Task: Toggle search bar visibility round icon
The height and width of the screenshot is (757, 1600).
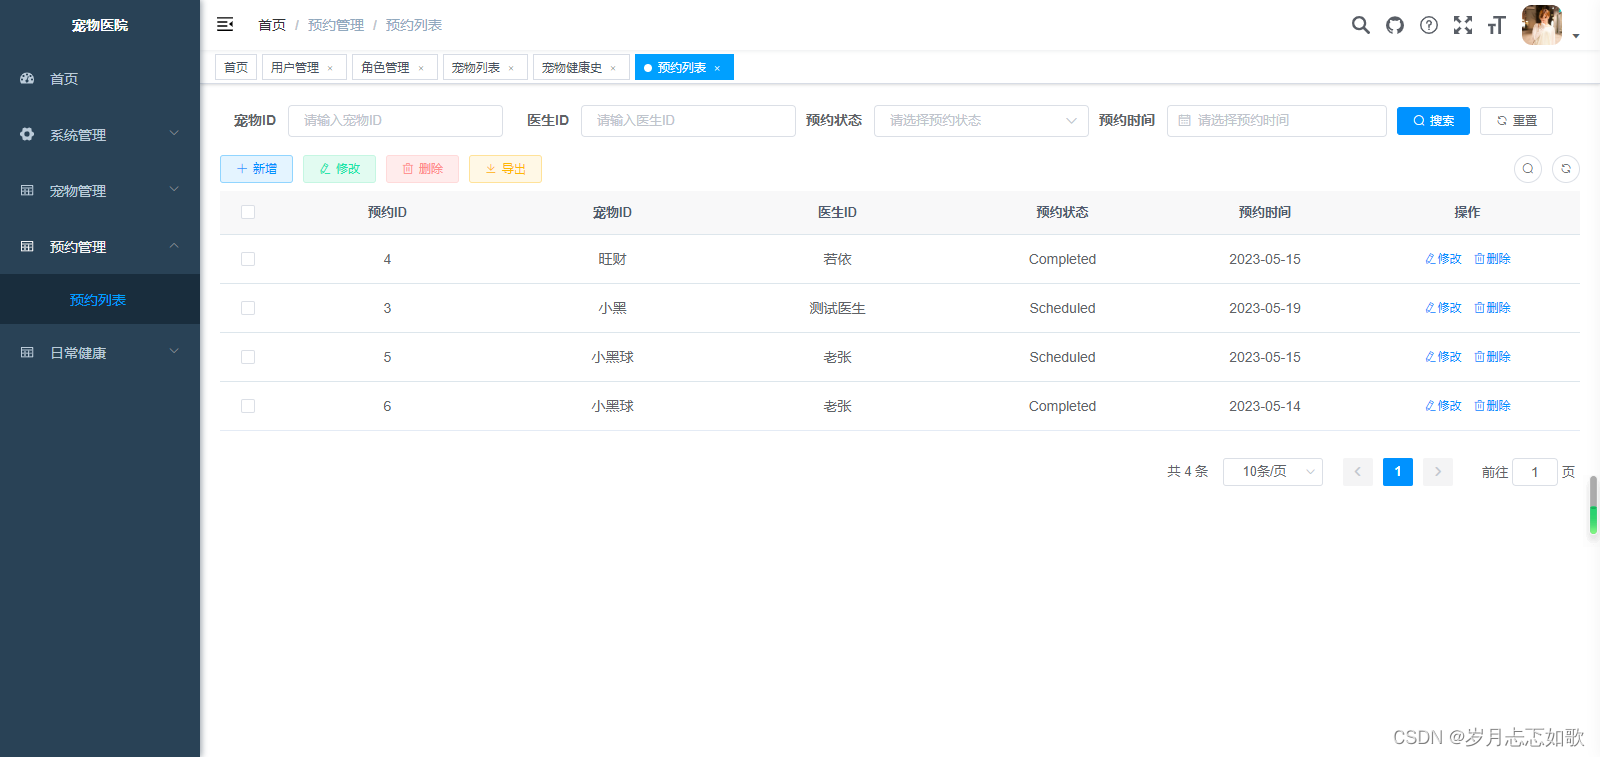Action: coord(1528,169)
